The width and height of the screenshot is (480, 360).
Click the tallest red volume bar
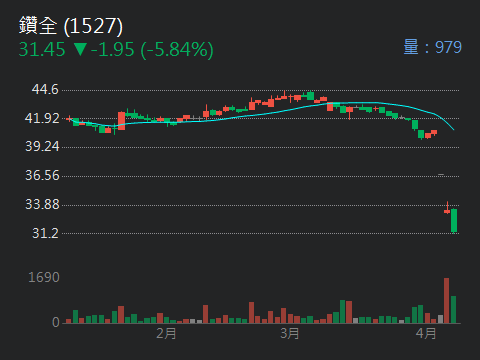coord(446,300)
